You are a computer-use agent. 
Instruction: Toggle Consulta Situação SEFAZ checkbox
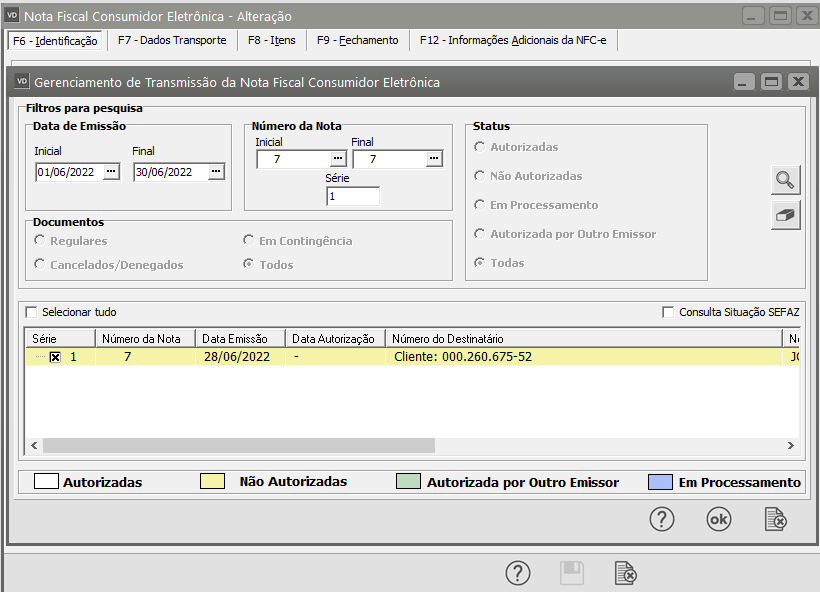point(668,312)
